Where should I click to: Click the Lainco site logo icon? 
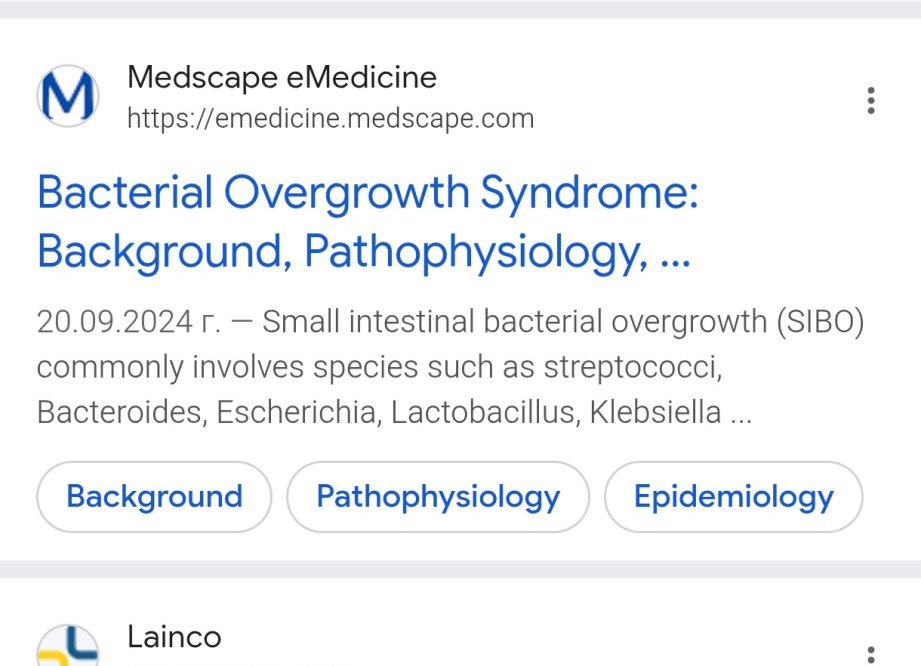pos(68,648)
